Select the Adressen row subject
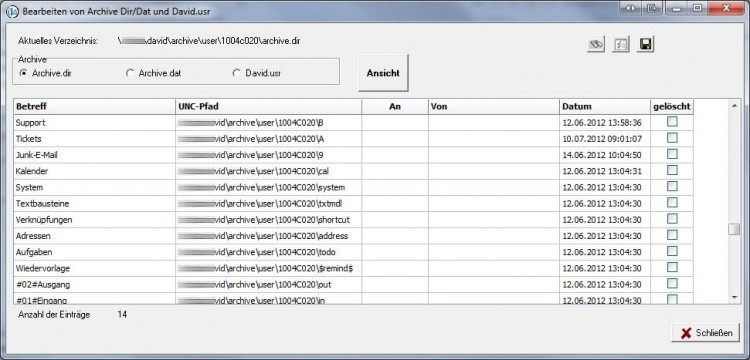750x360 pixels. [33, 236]
